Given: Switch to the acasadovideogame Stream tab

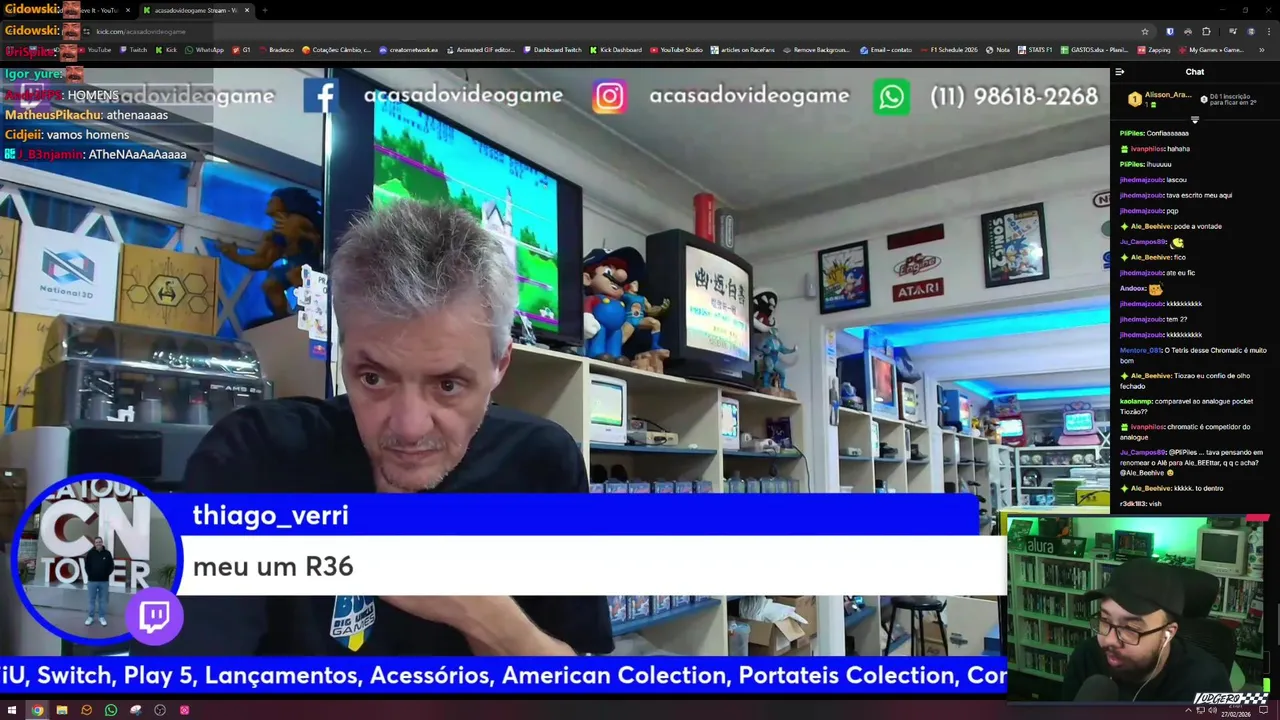Looking at the screenshot, I should 194,10.
